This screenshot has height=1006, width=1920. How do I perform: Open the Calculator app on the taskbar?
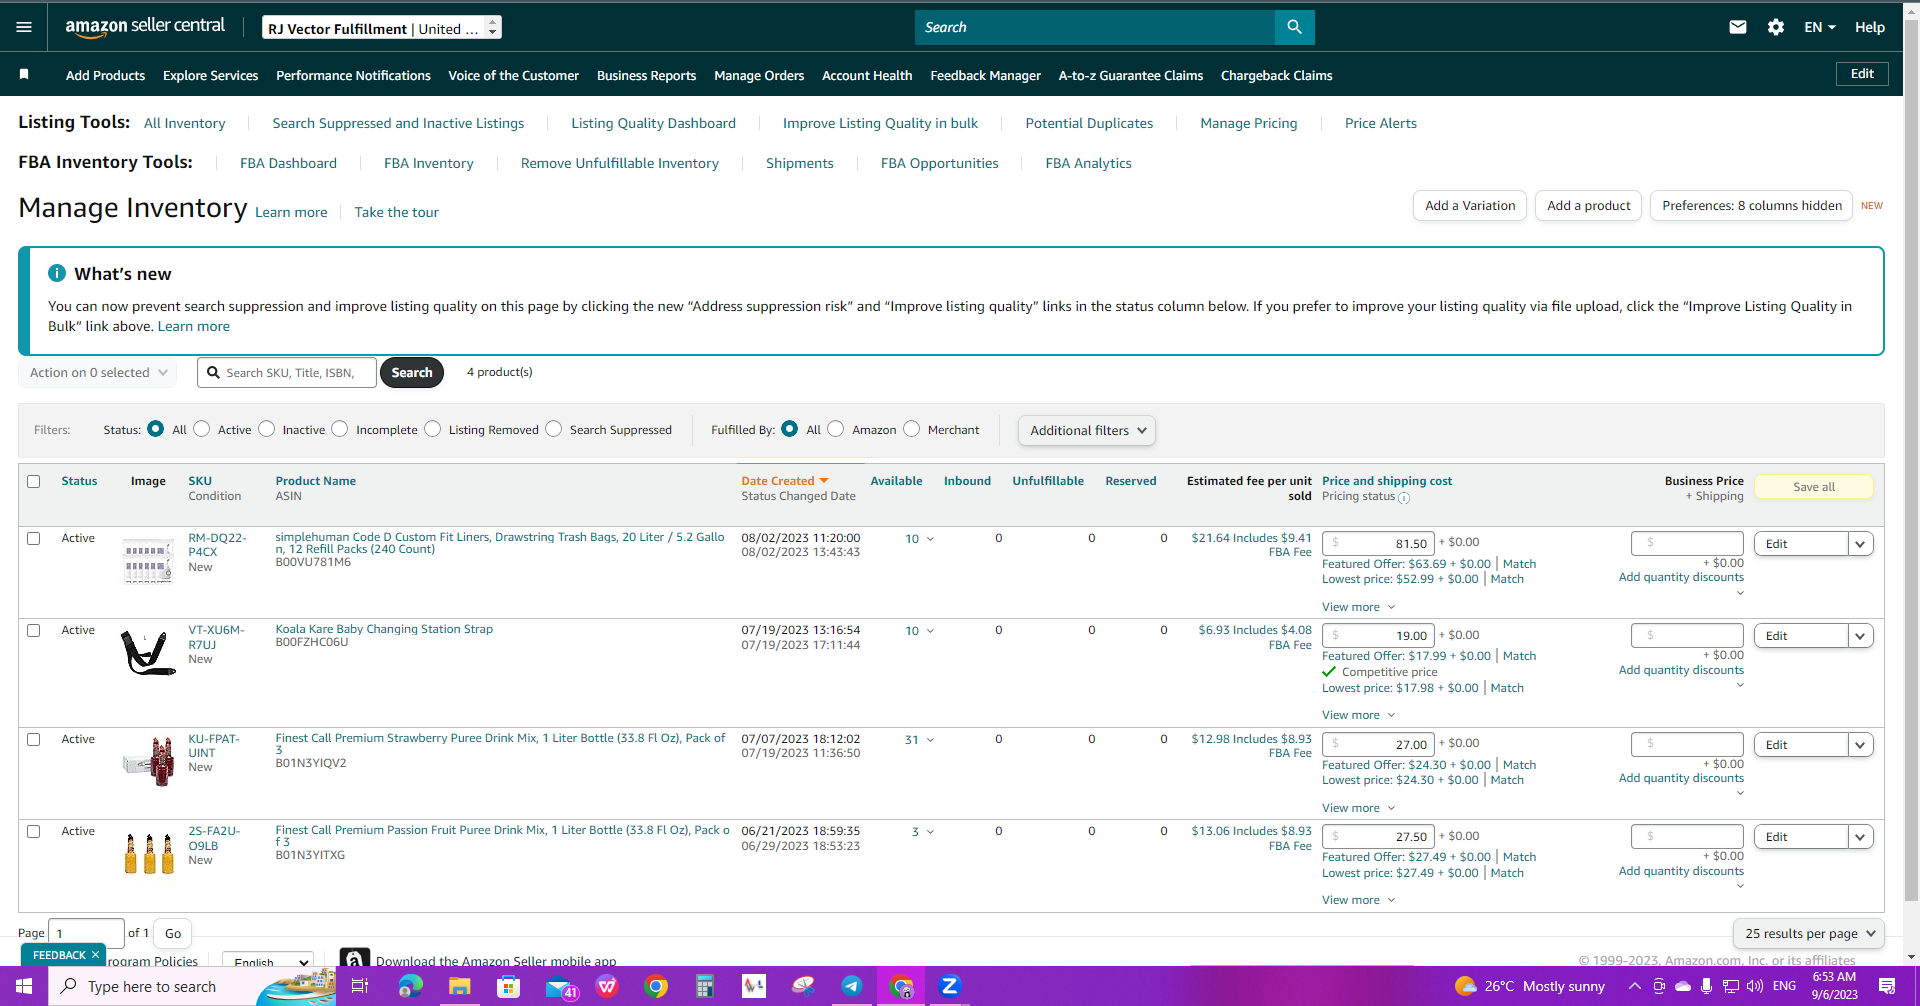pos(705,986)
